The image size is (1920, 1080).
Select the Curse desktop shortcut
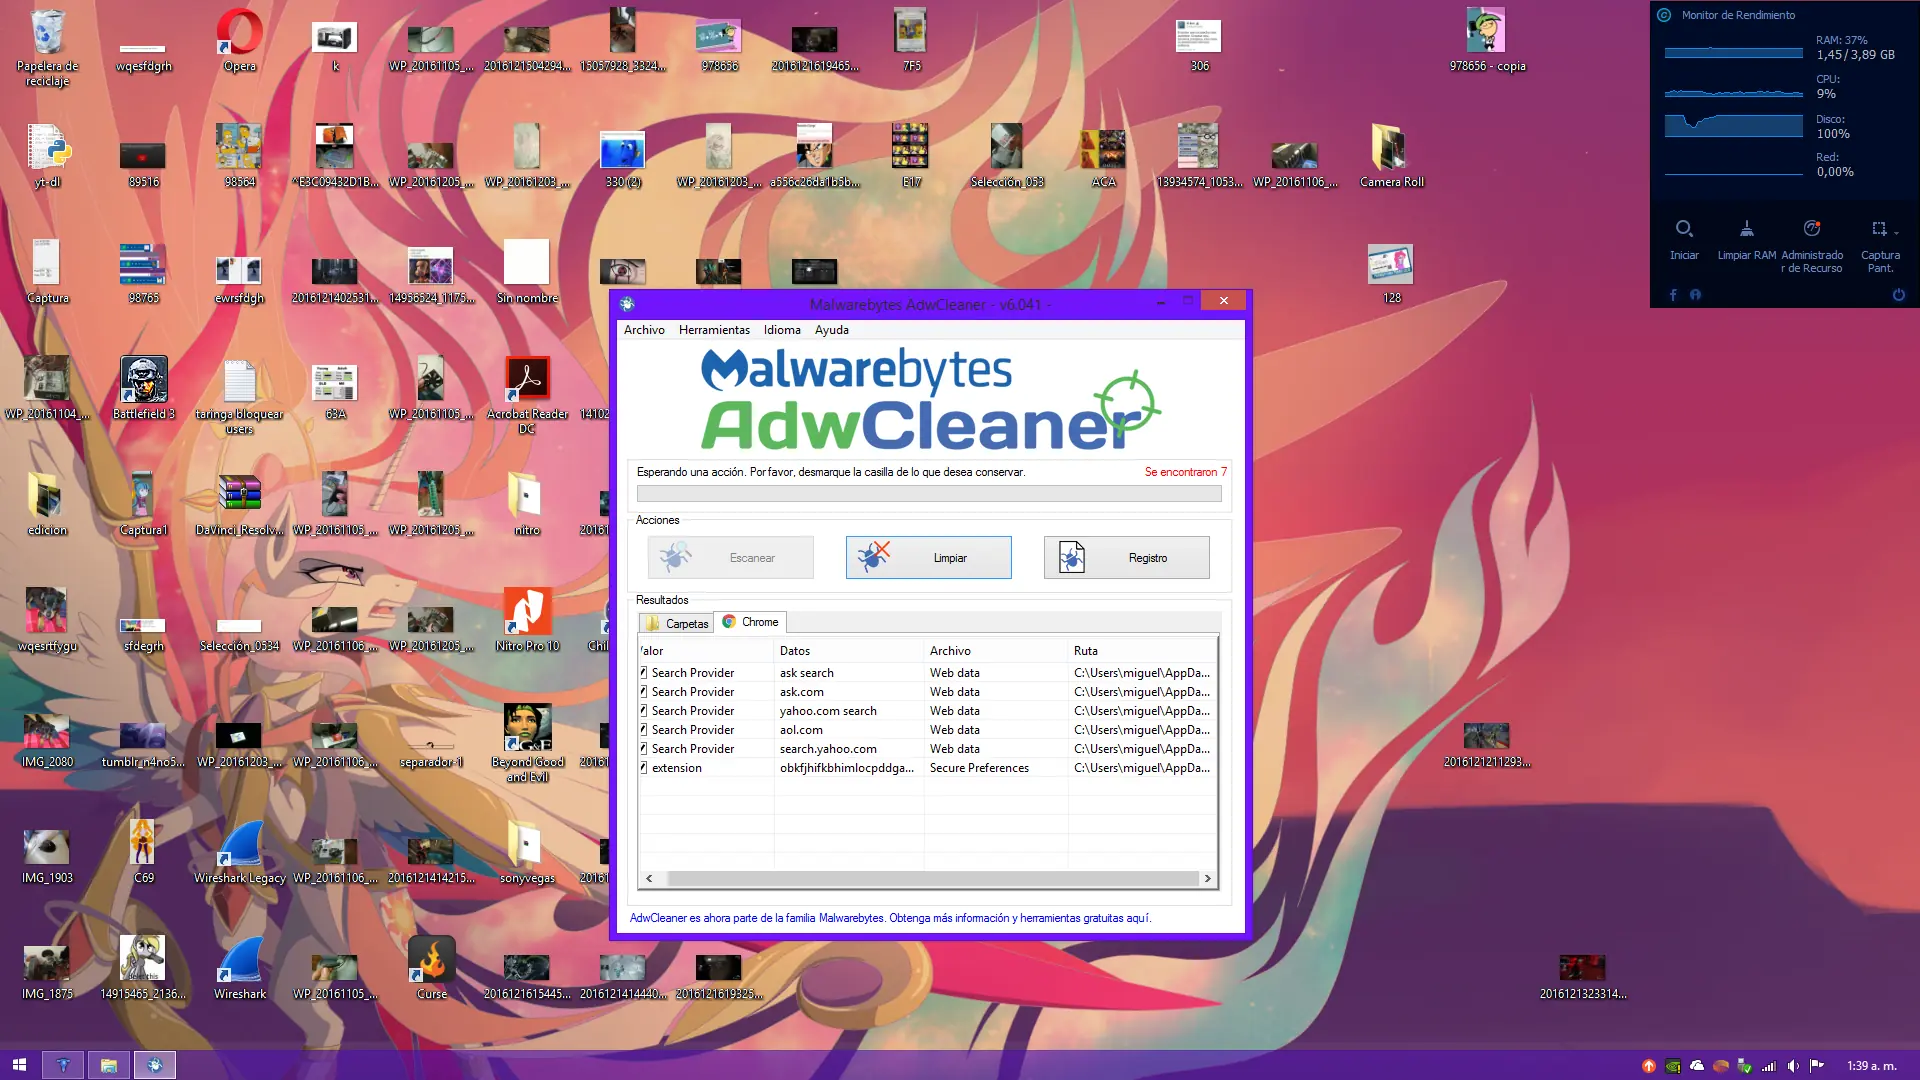[431, 968]
